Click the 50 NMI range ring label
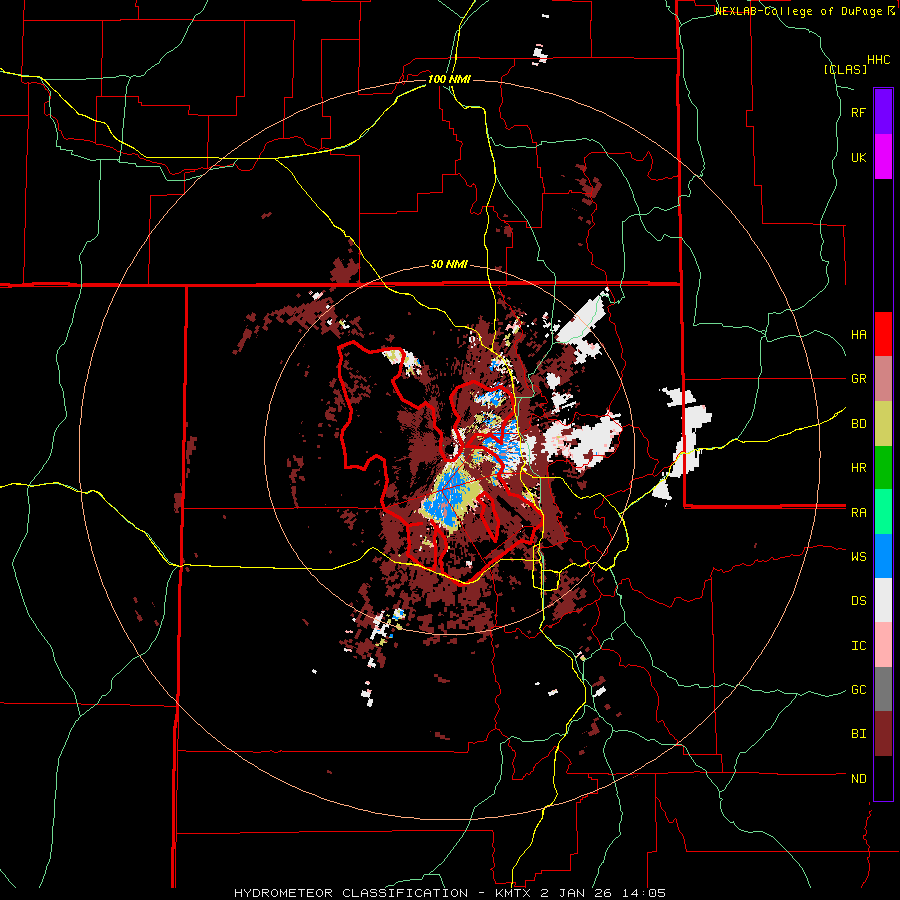 tap(449, 265)
